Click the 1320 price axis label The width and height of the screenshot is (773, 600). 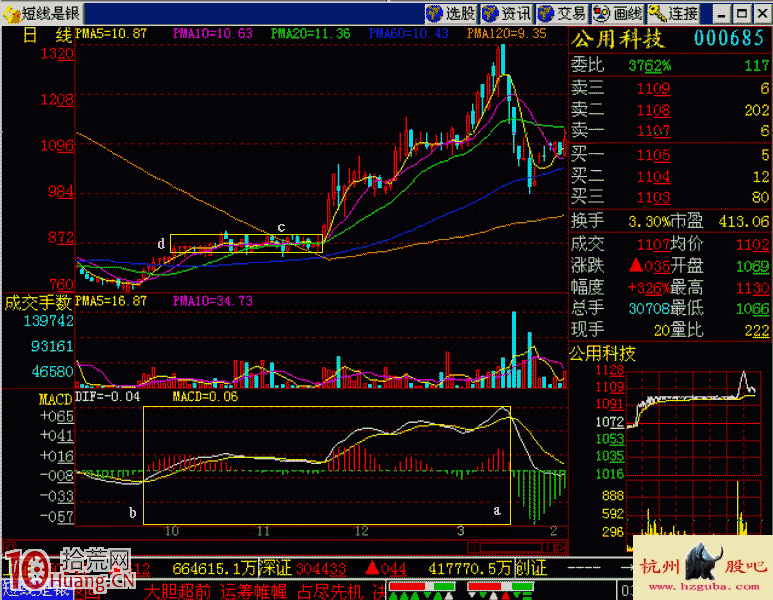57,54
